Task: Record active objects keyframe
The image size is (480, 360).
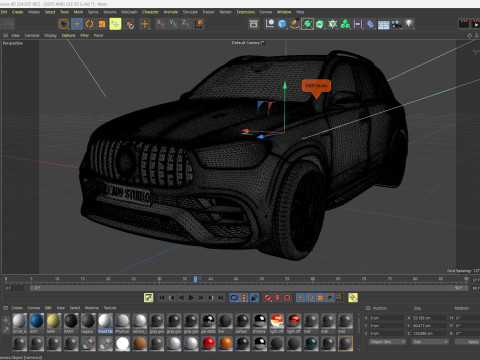Action: click(x=267, y=297)
